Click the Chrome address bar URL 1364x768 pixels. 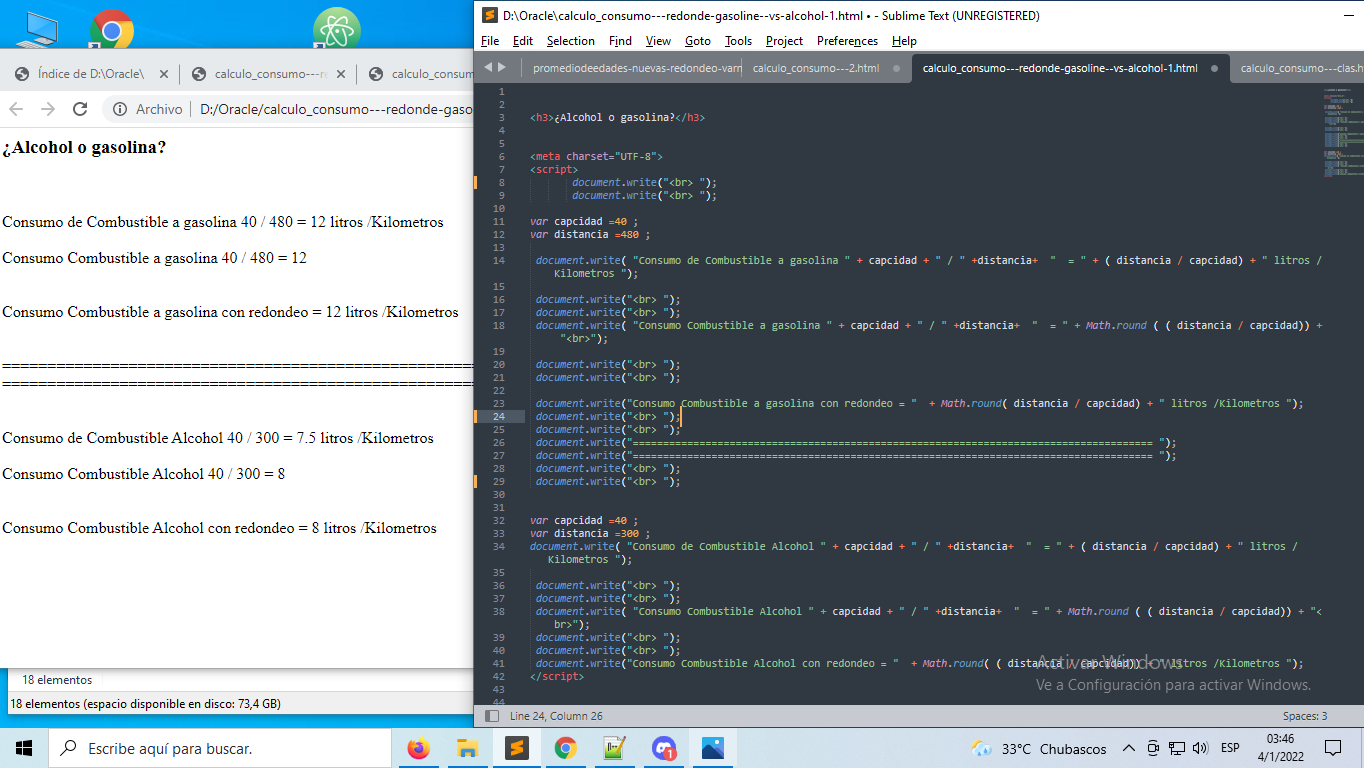335,109
